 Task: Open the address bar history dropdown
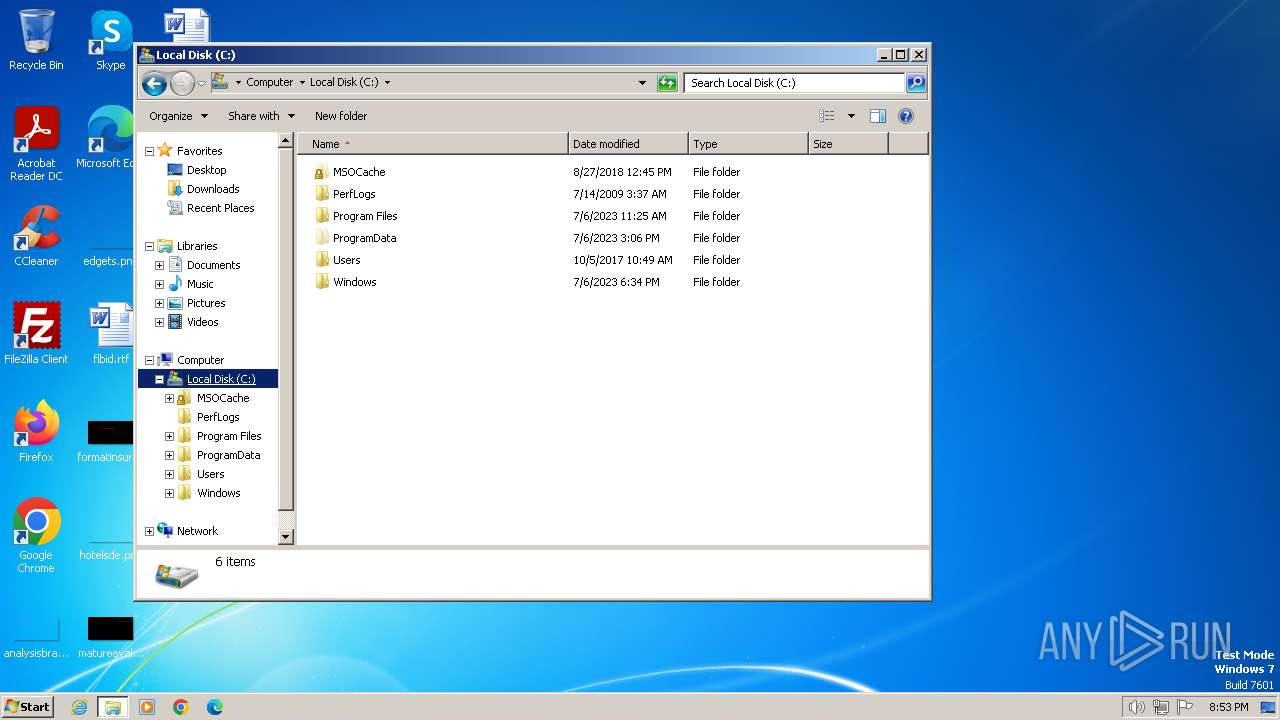tap(642, 83)
